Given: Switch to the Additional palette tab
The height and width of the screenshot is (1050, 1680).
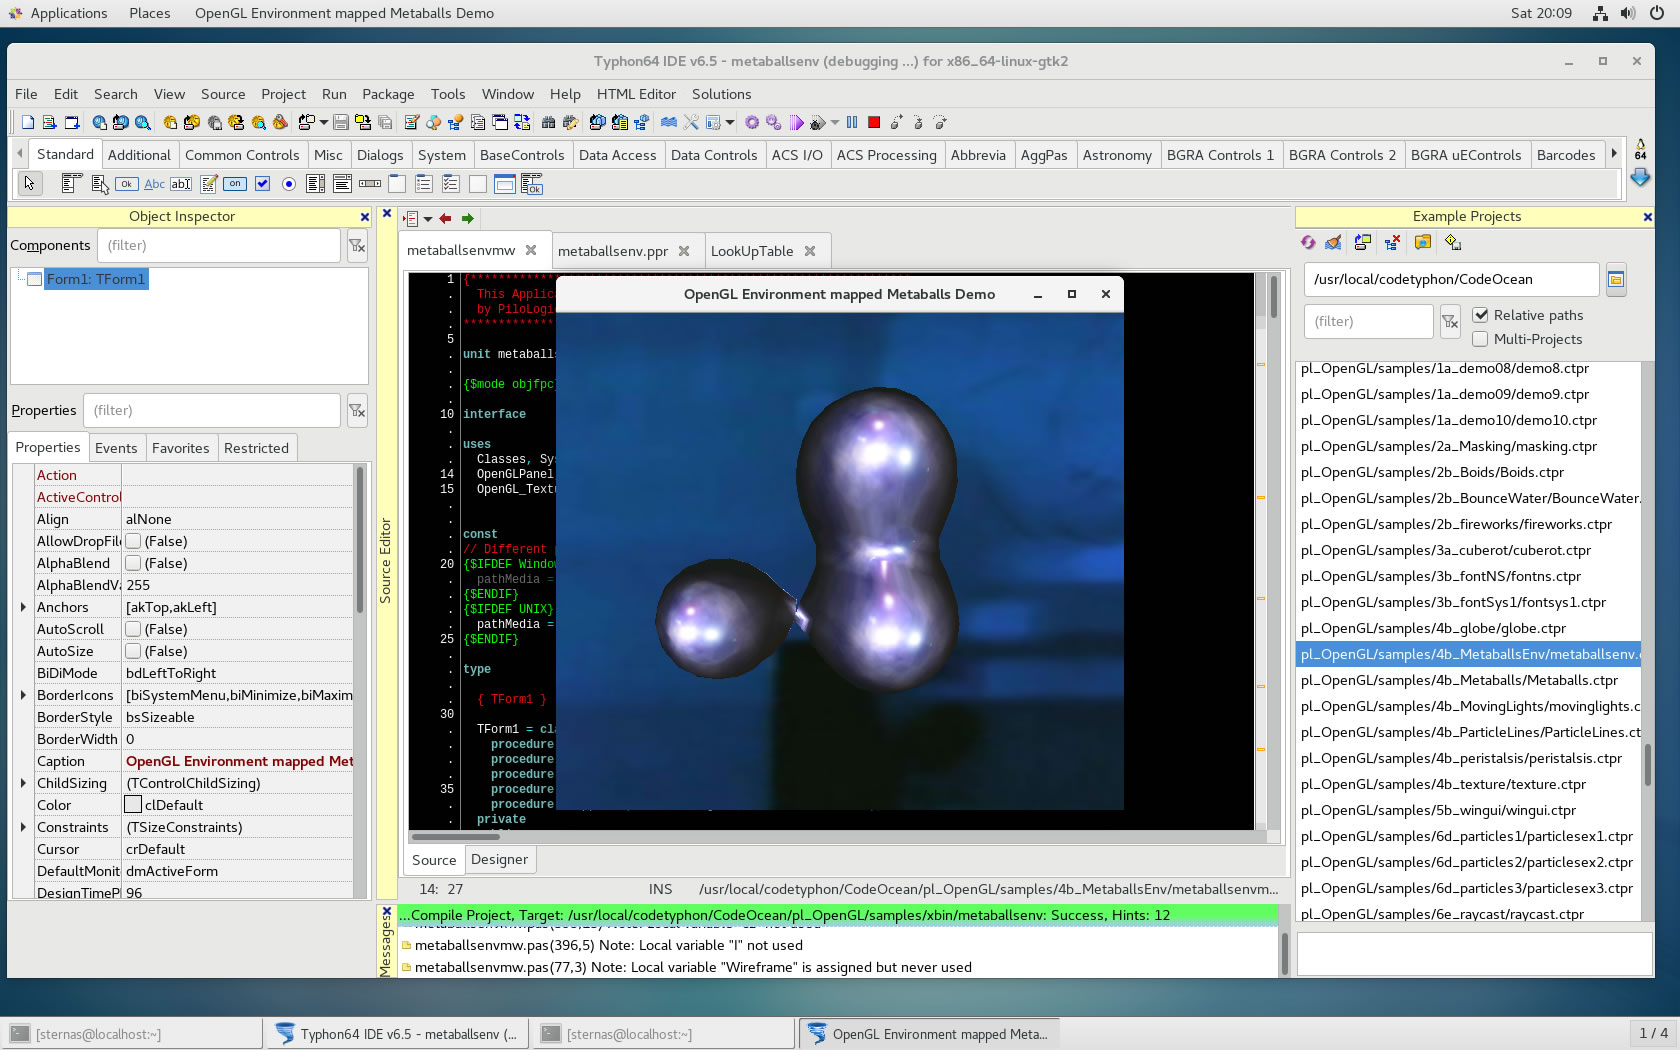Looking at the screenshot, I should point(139,155).
